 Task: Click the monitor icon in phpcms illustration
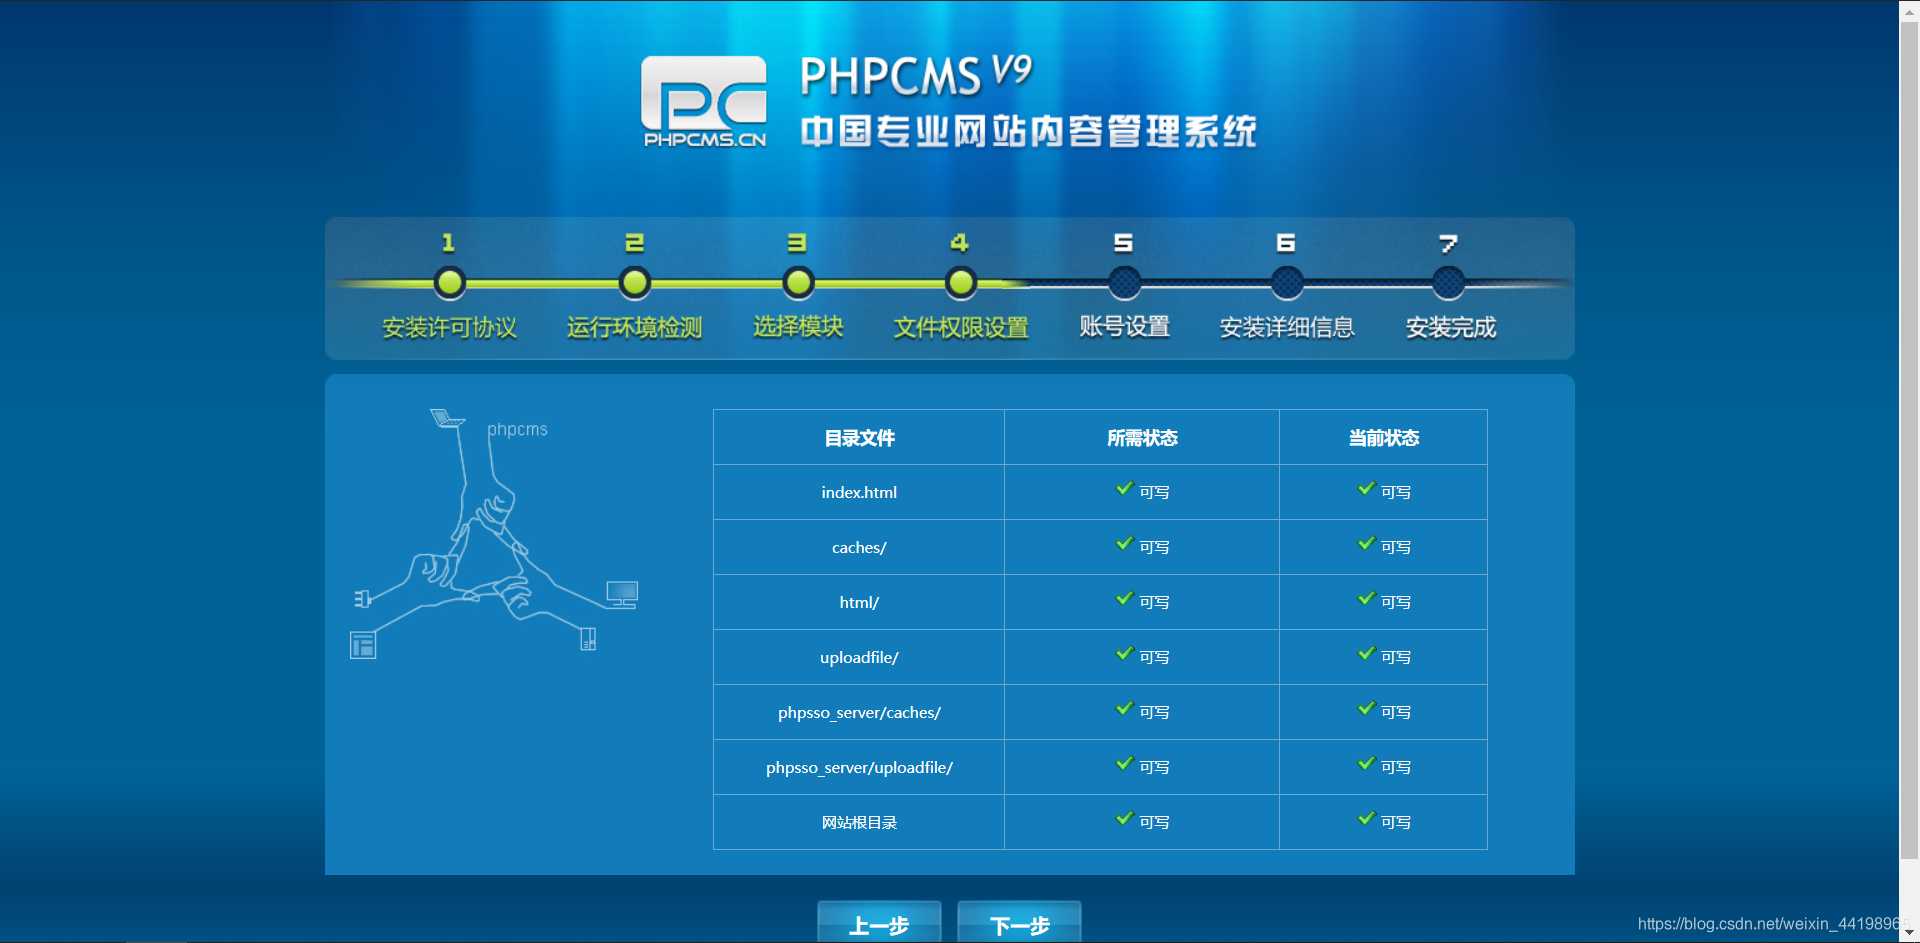point(622,595)
